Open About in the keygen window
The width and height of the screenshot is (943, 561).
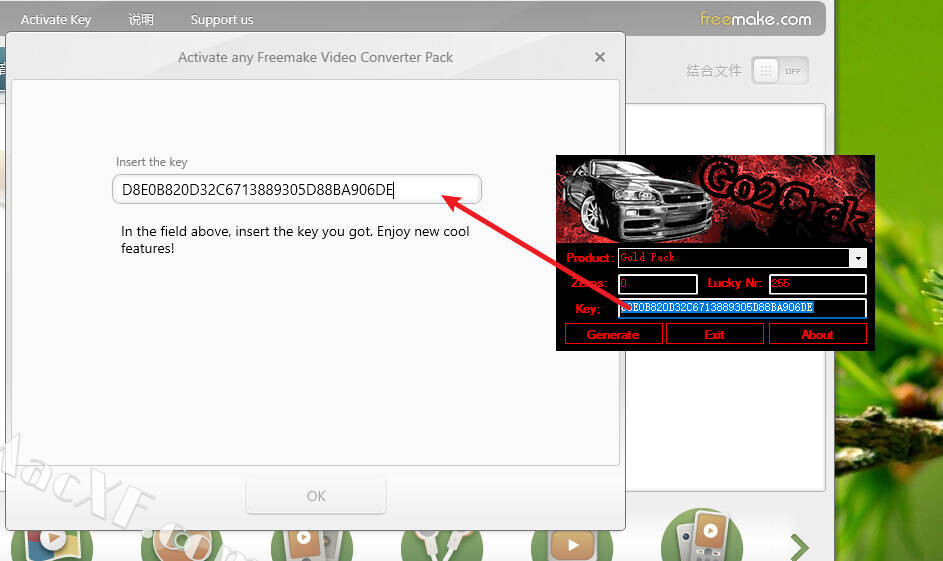817,334
